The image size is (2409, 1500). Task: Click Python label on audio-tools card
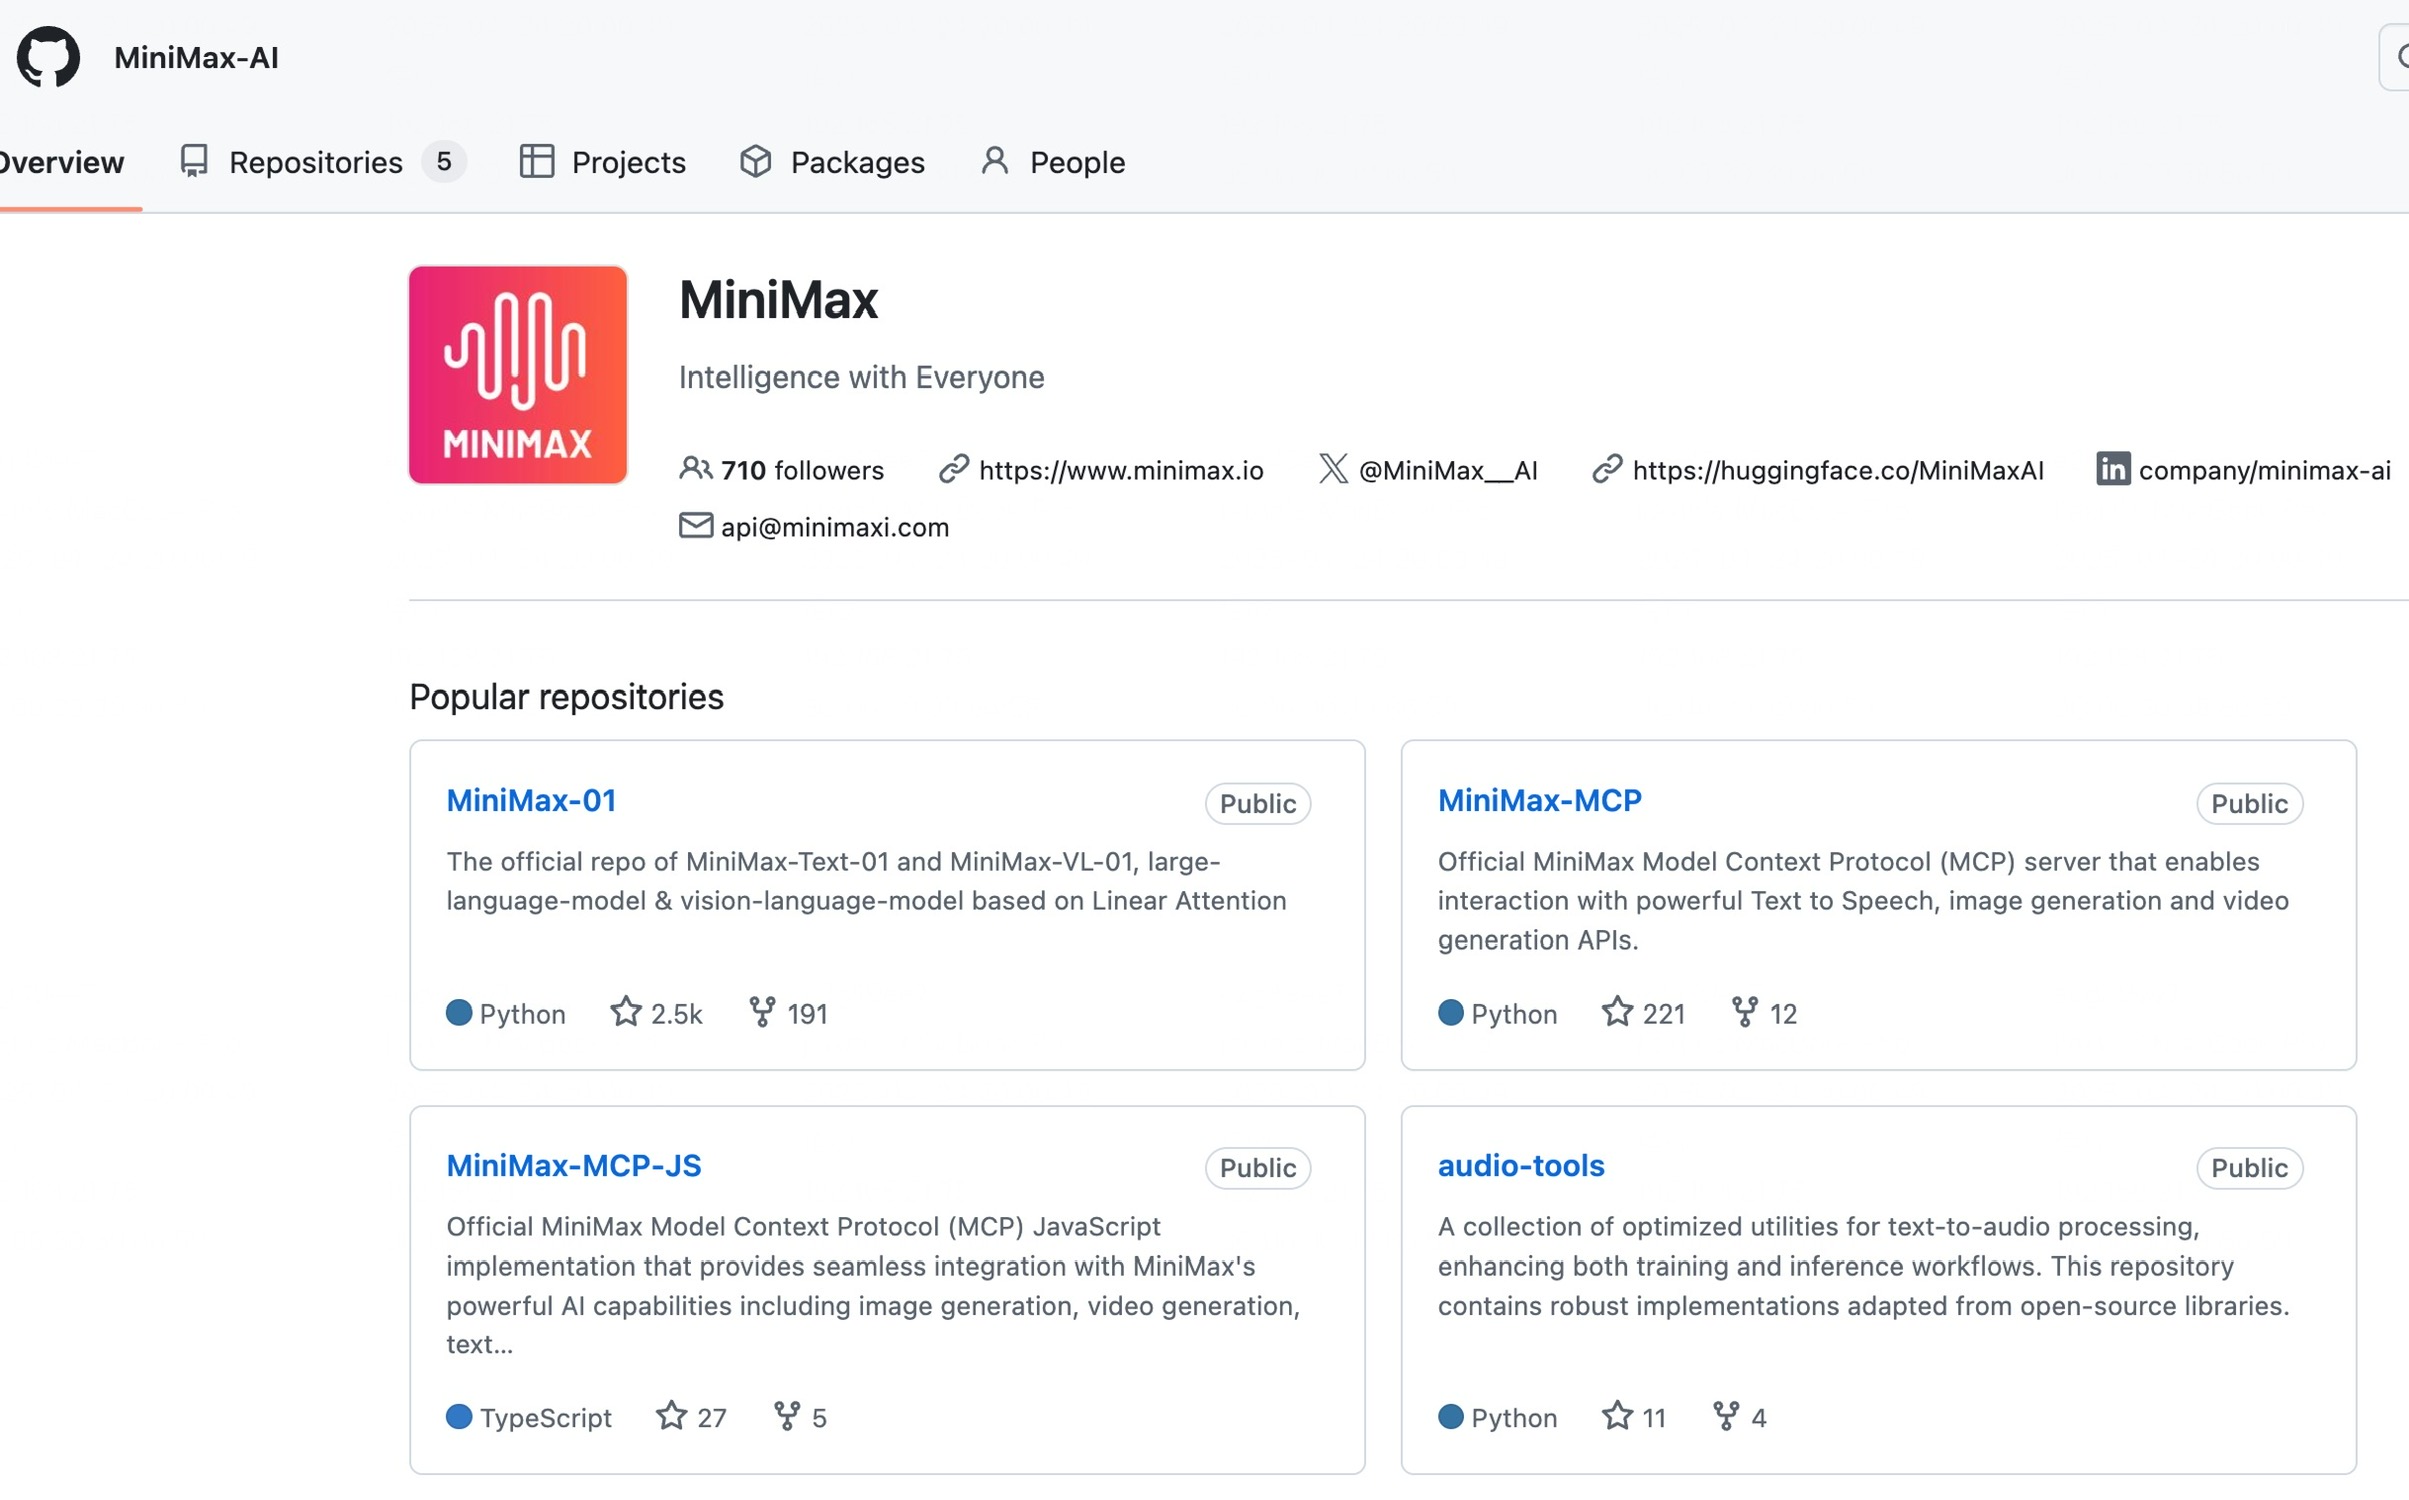(1514, 1418)
